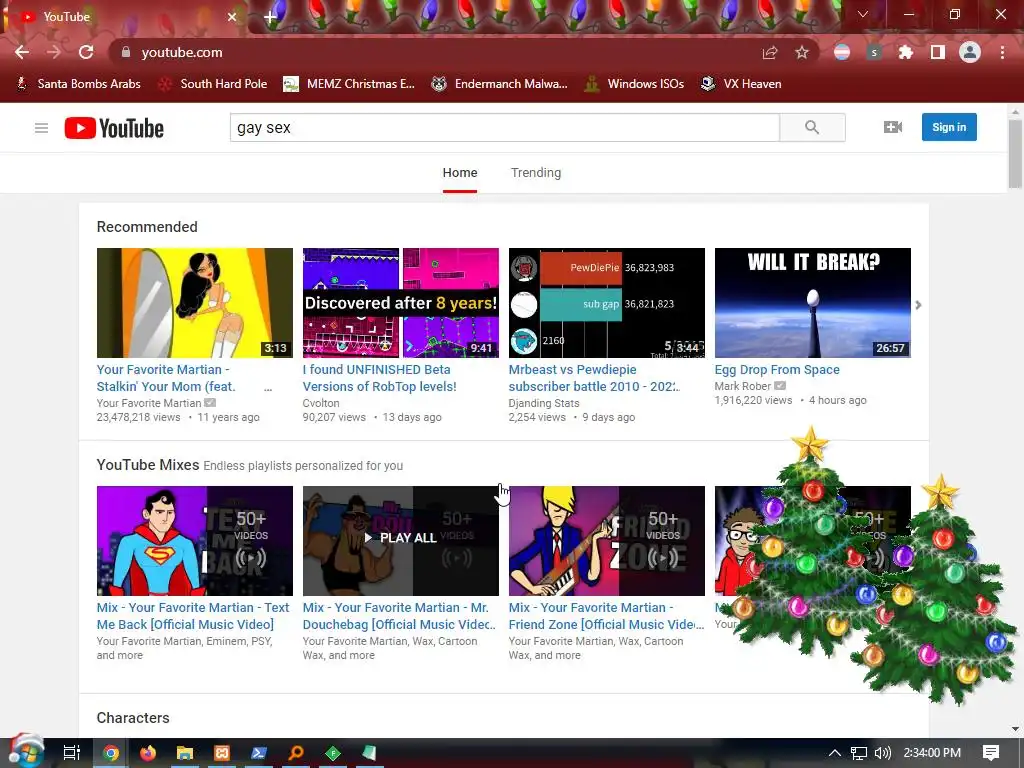1024x768 pixels.
Task: Open I found UNFINISHED Beta Versions title
Action: point(379,378)
